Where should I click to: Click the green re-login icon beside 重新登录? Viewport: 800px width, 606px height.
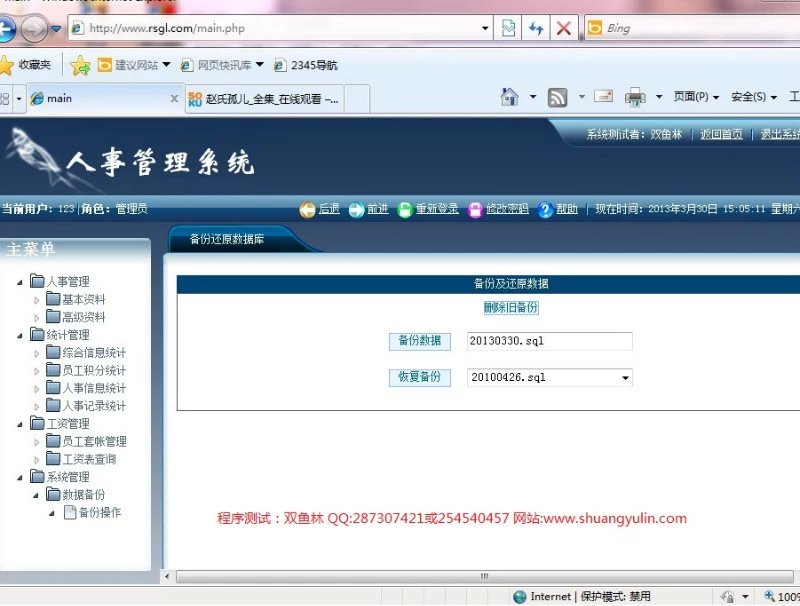[x=405, y=210]
